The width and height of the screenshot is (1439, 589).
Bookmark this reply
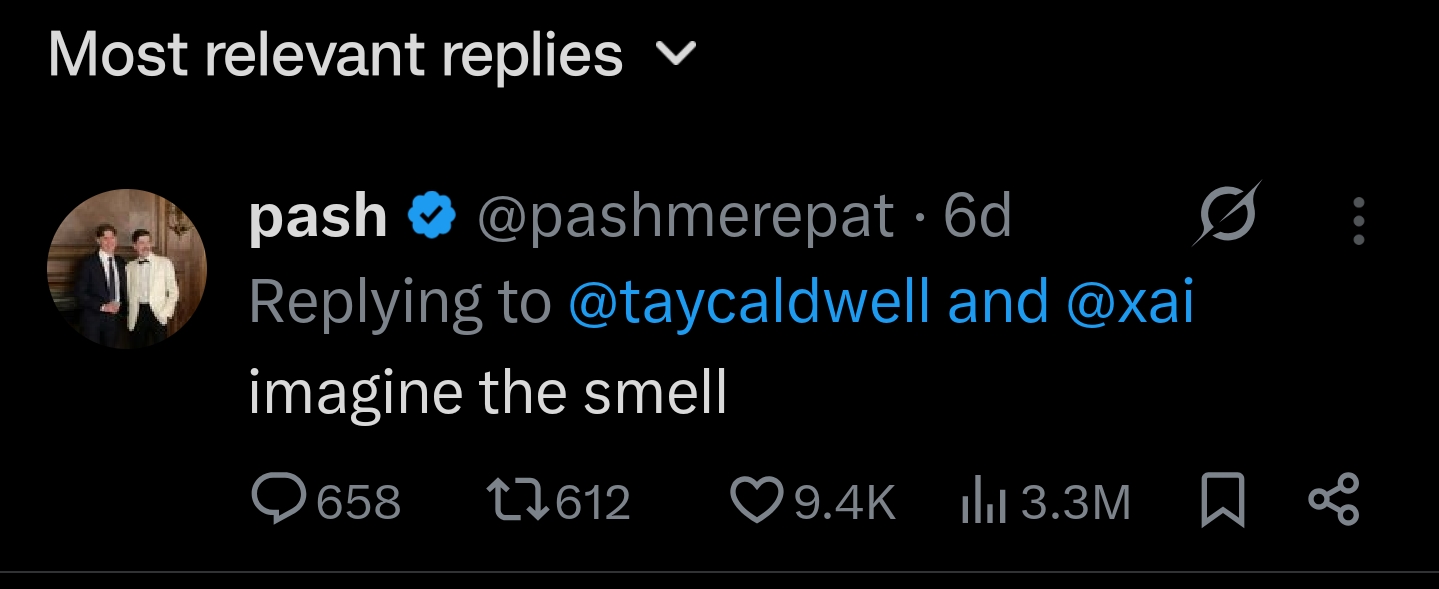(1222, 501)
